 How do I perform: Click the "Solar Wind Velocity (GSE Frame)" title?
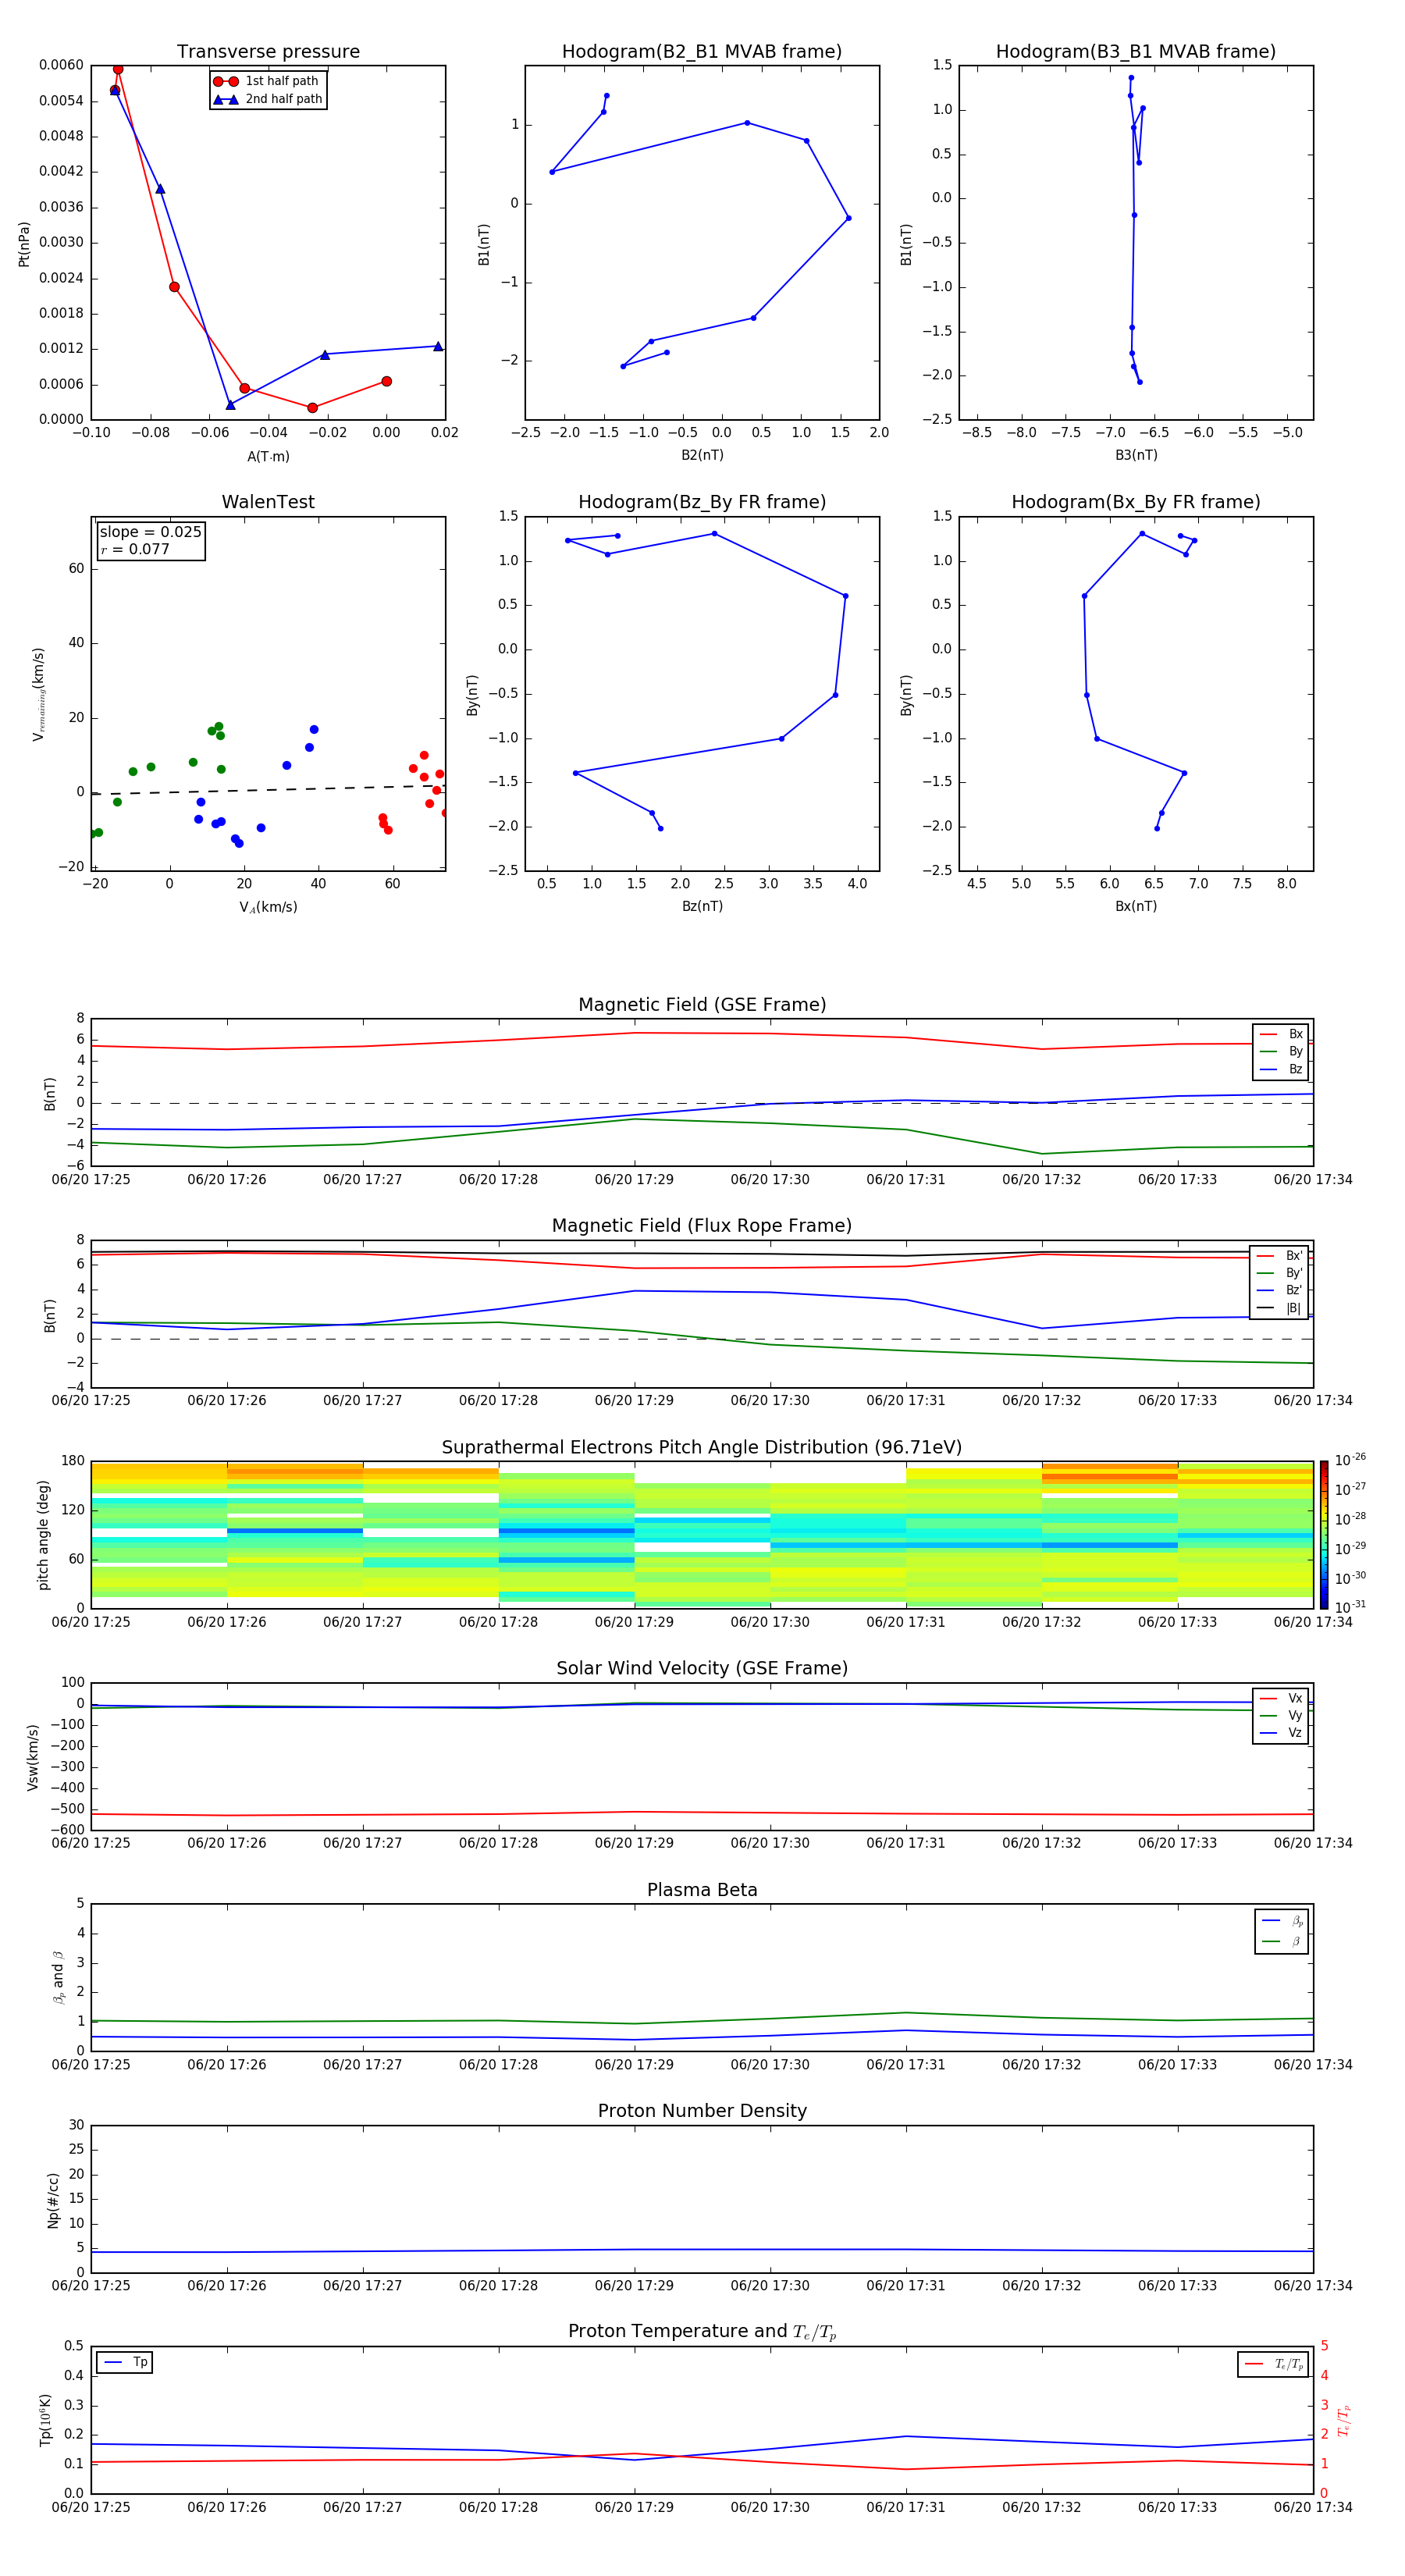702,1669
